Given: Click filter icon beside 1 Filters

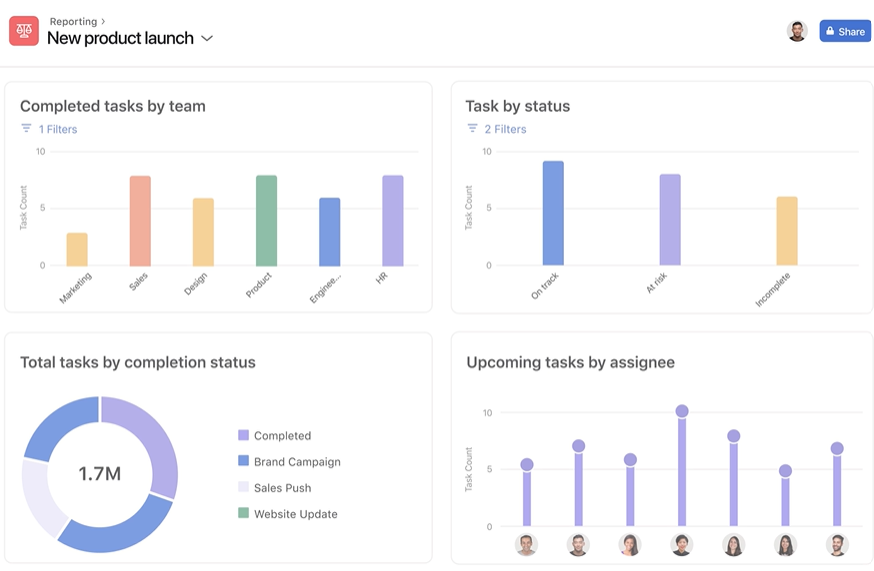Looking at the screenshot, I should coord(26,128).
